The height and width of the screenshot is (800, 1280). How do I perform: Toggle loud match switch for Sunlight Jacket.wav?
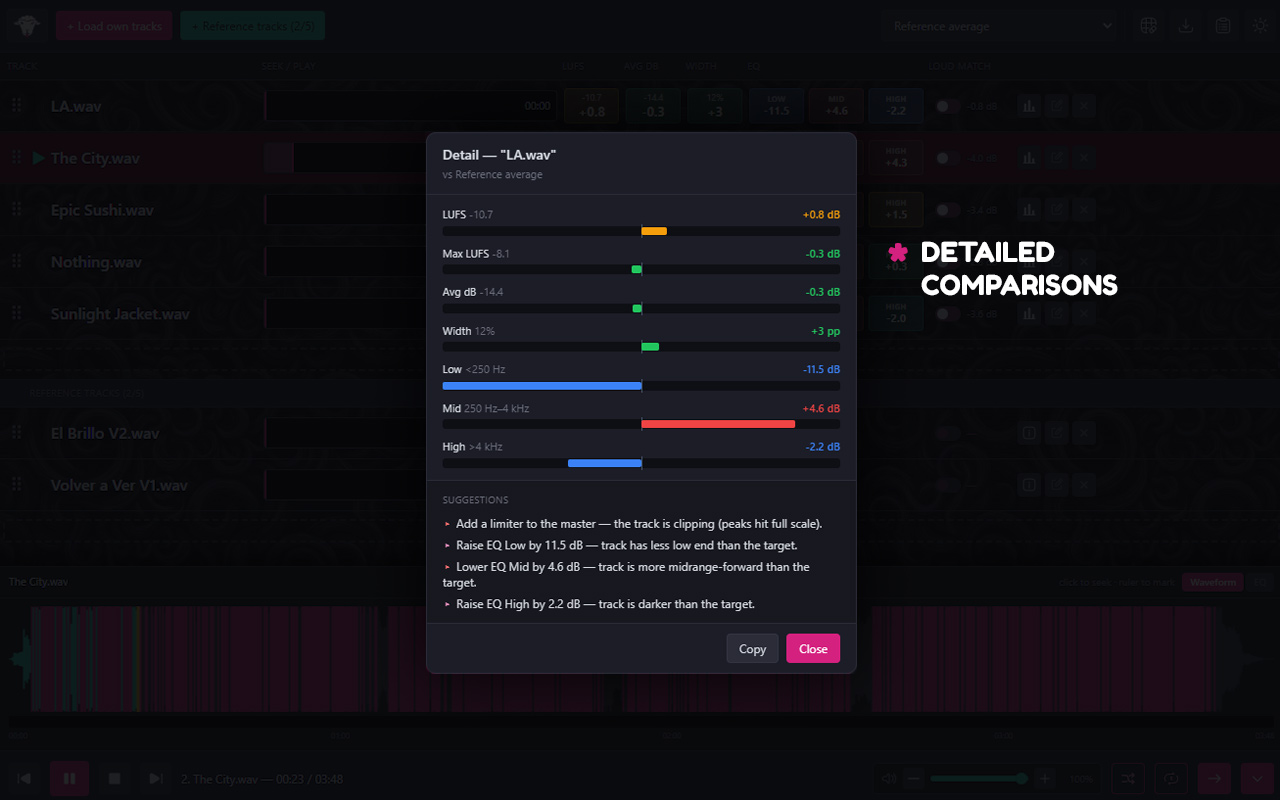click(948, 314)
